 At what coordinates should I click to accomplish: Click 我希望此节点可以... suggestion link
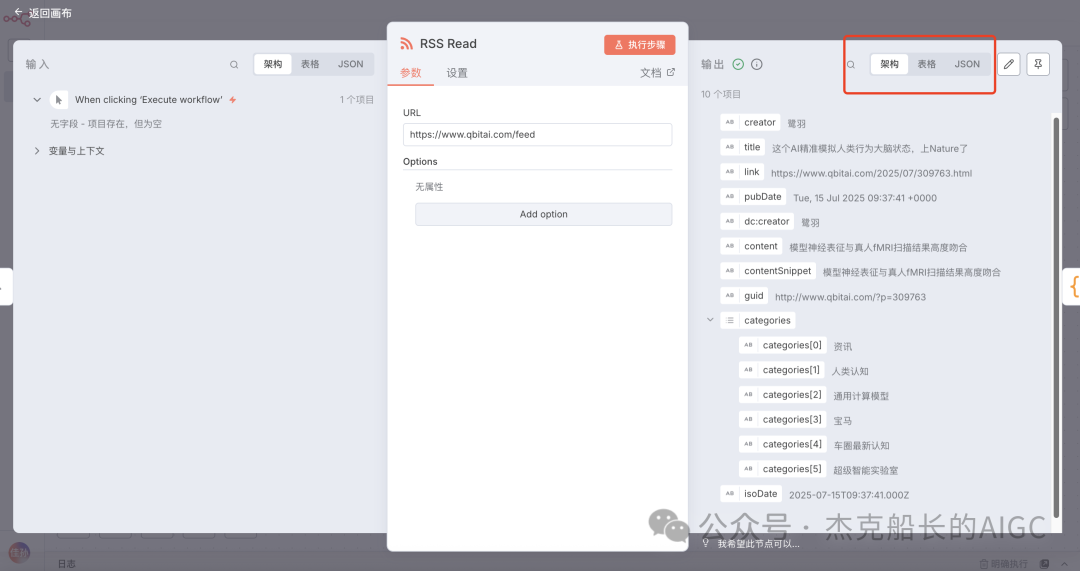(x=758, y=544)
